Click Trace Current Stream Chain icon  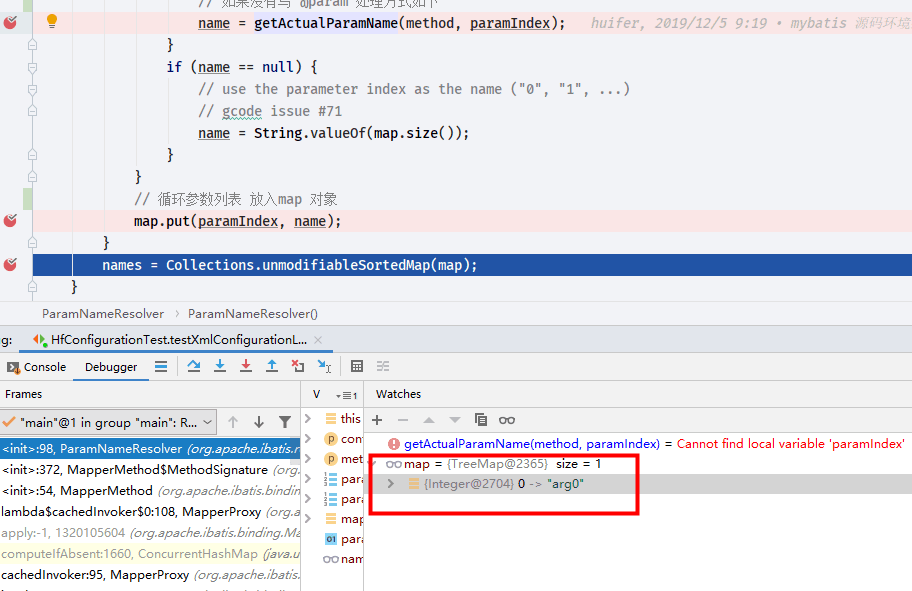(383, 366)
